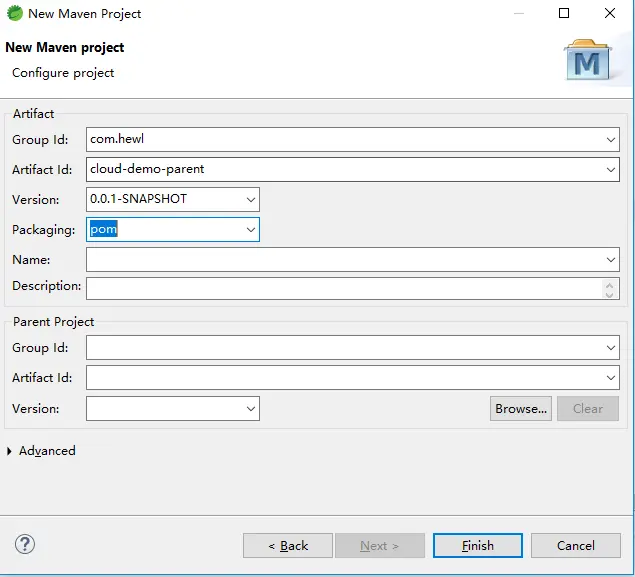This screenshot has height=577, width=635.
Task: Expand the Advanced section
Action: tap(9, 451)
